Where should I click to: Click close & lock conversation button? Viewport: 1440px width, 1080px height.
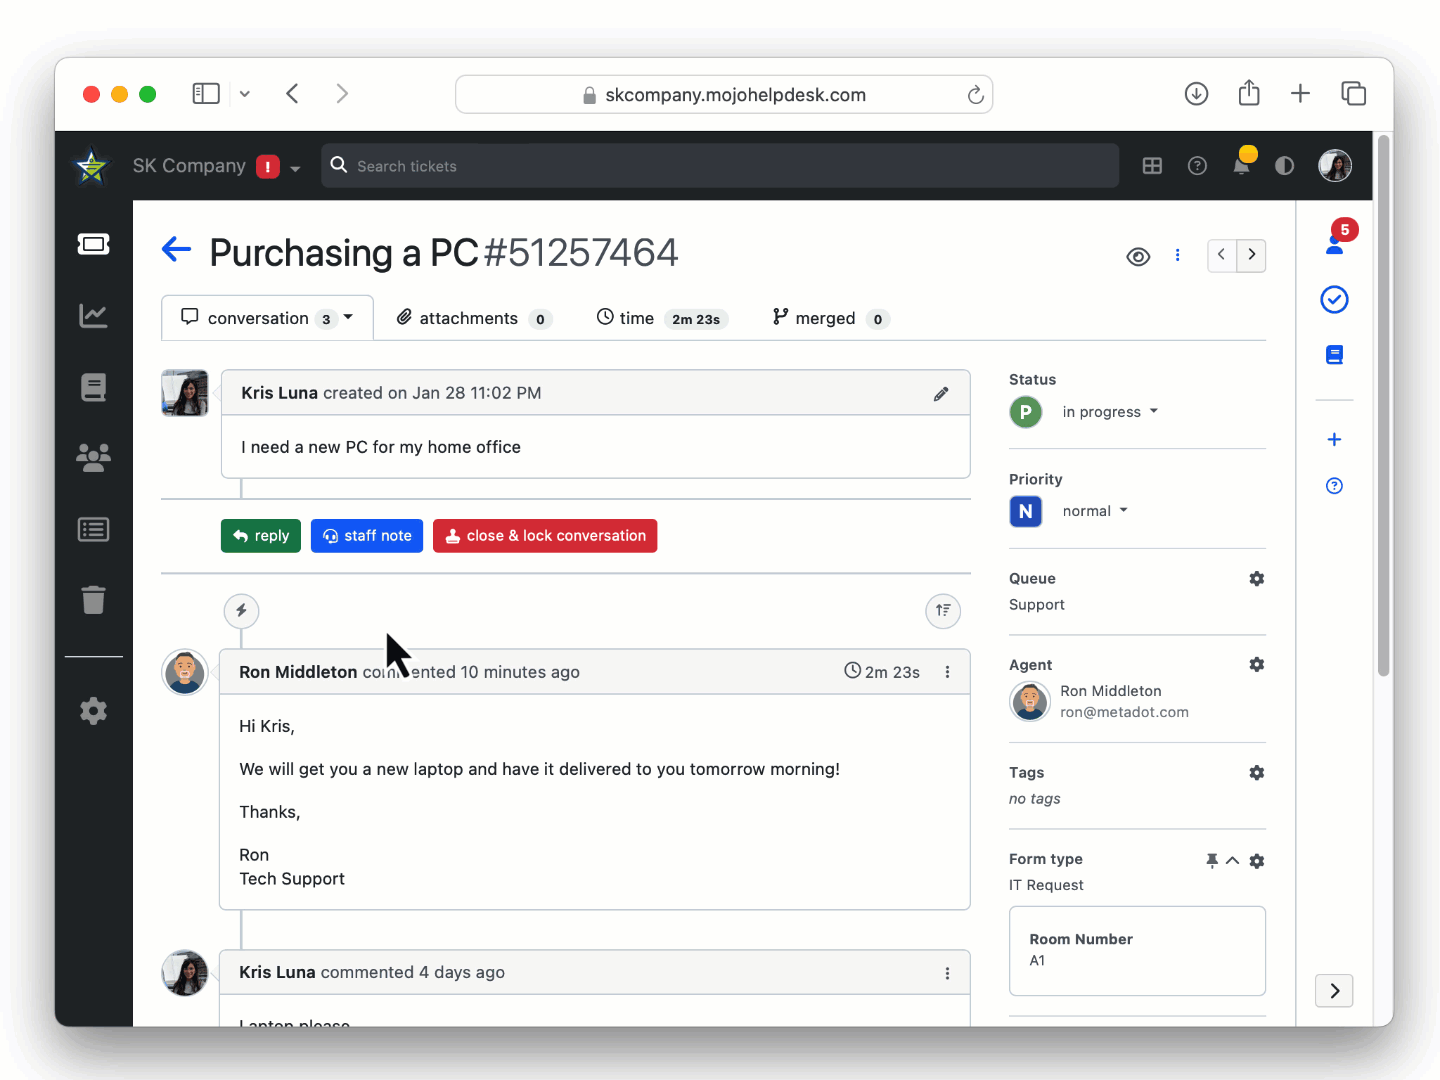pyautogui.click(x=545, y=536)
